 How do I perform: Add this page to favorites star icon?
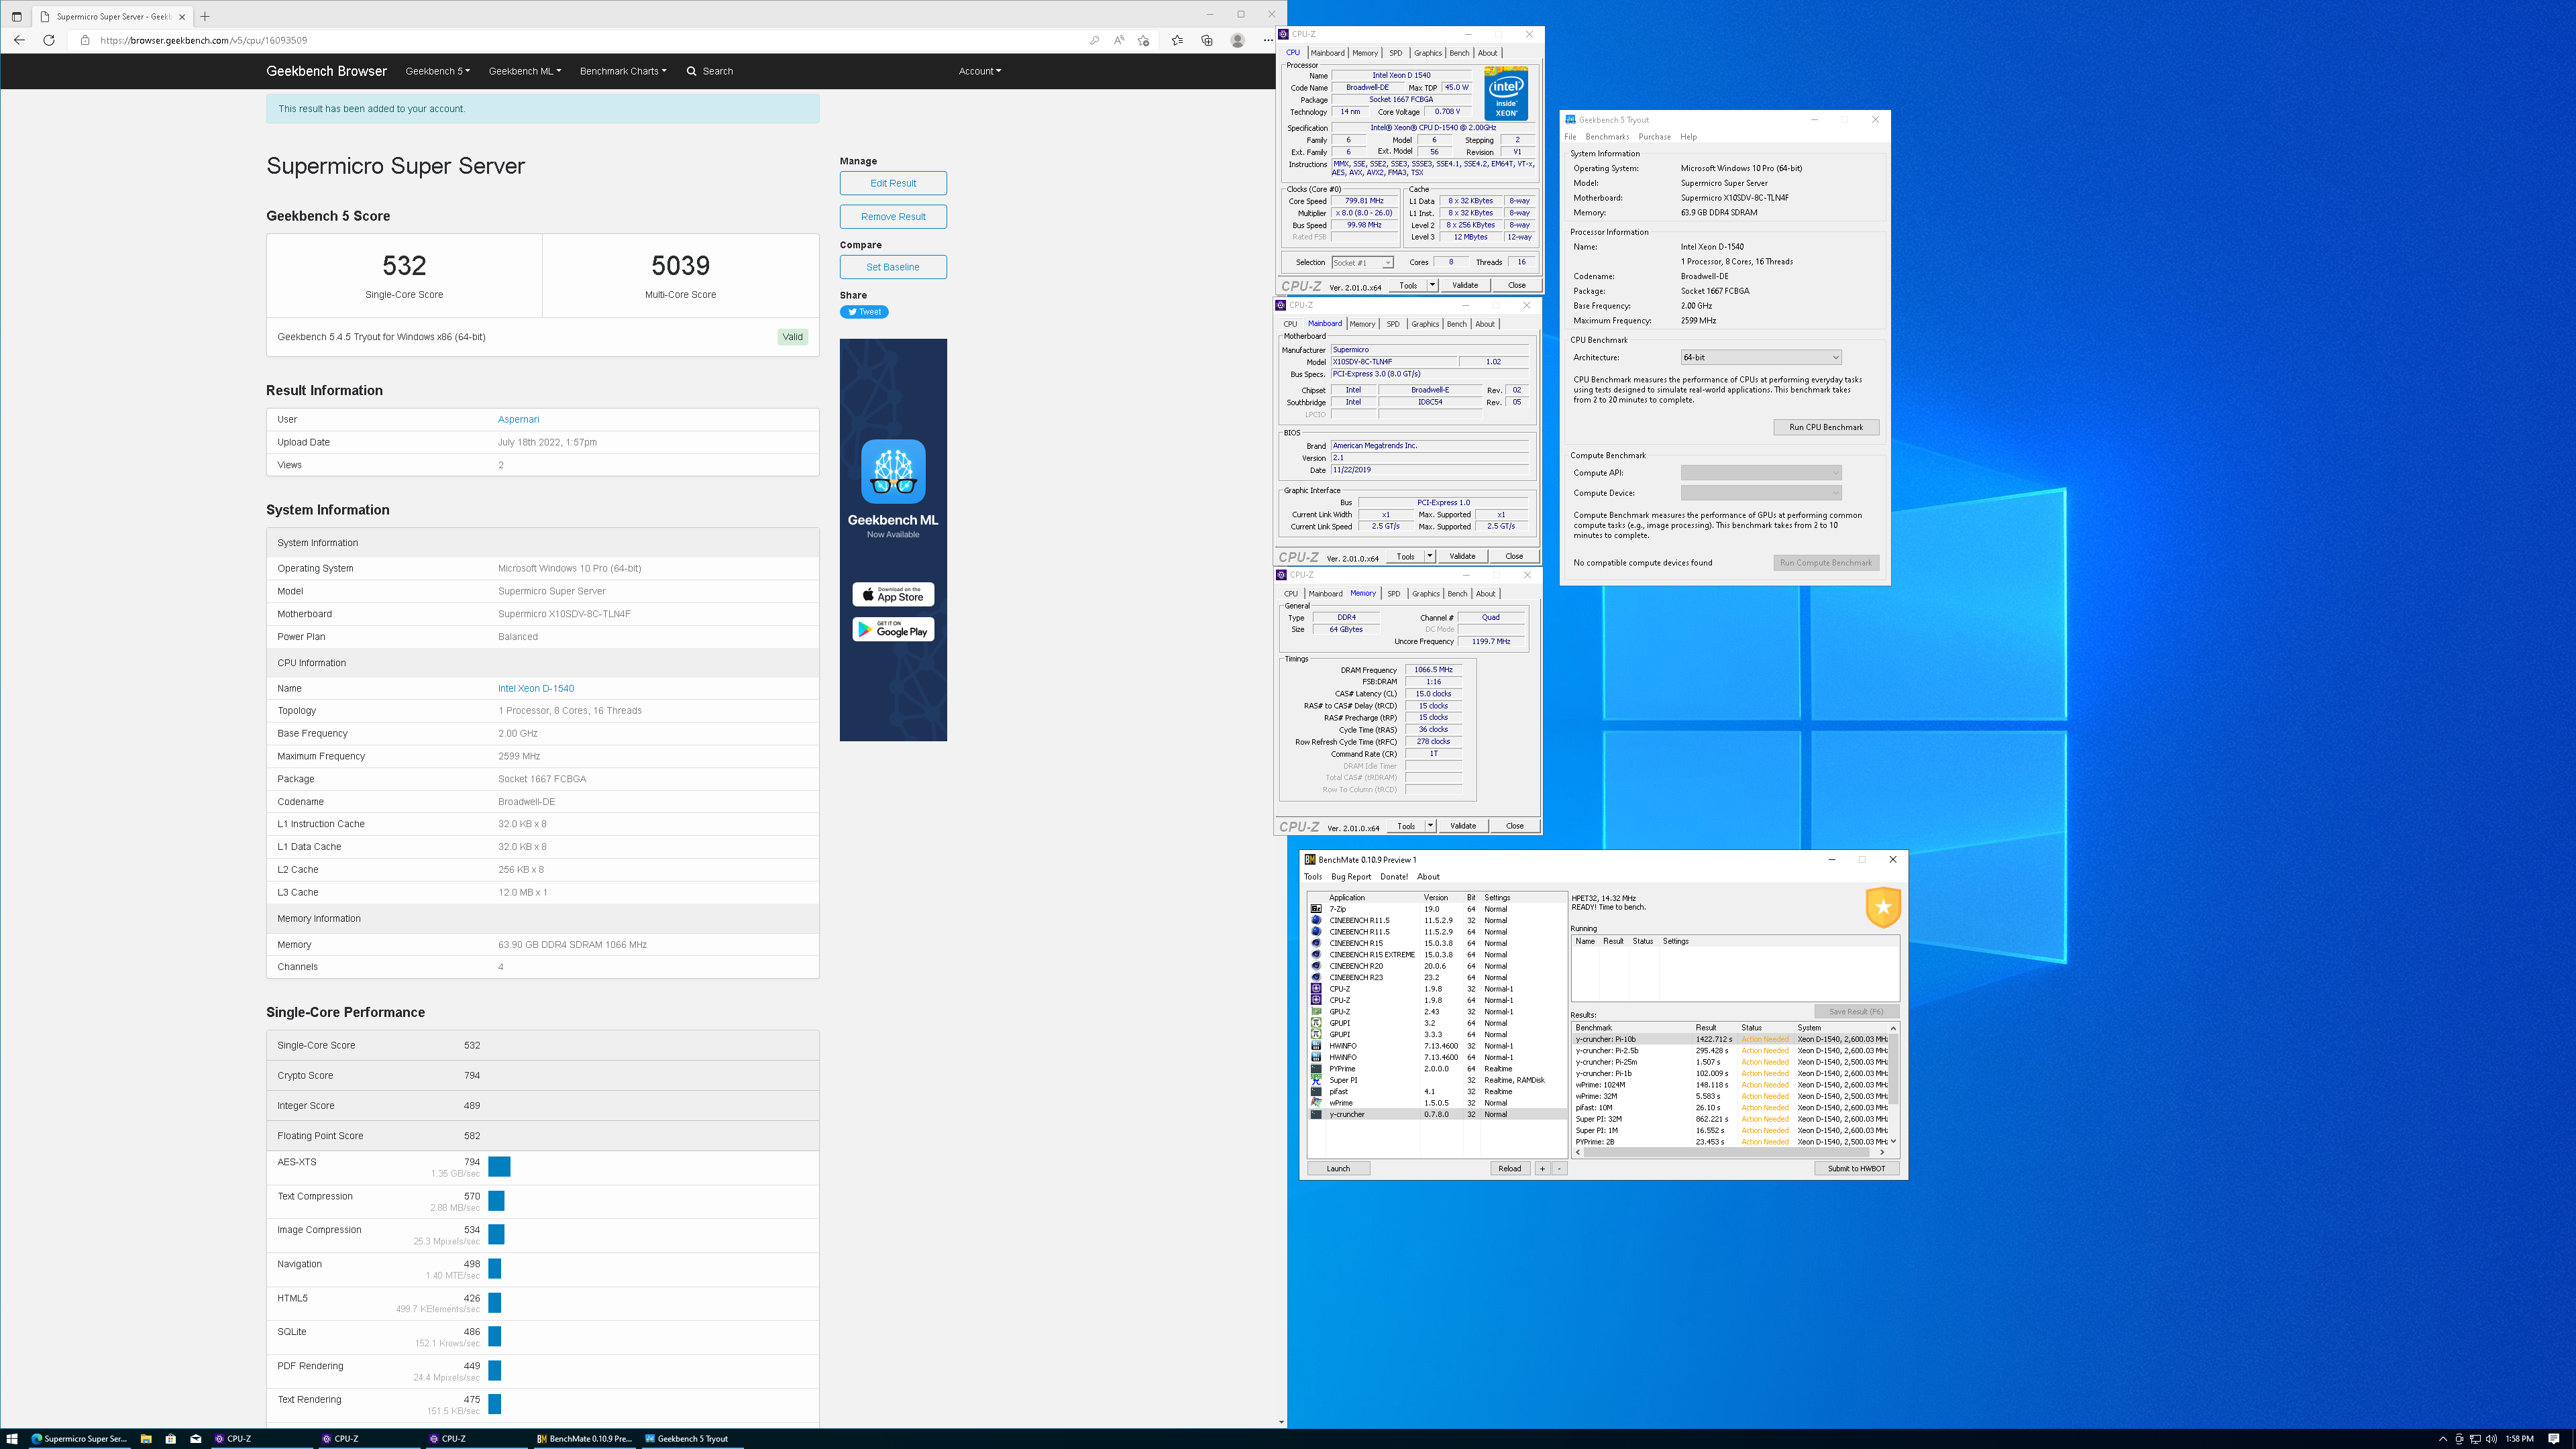tap(1144, 40)
